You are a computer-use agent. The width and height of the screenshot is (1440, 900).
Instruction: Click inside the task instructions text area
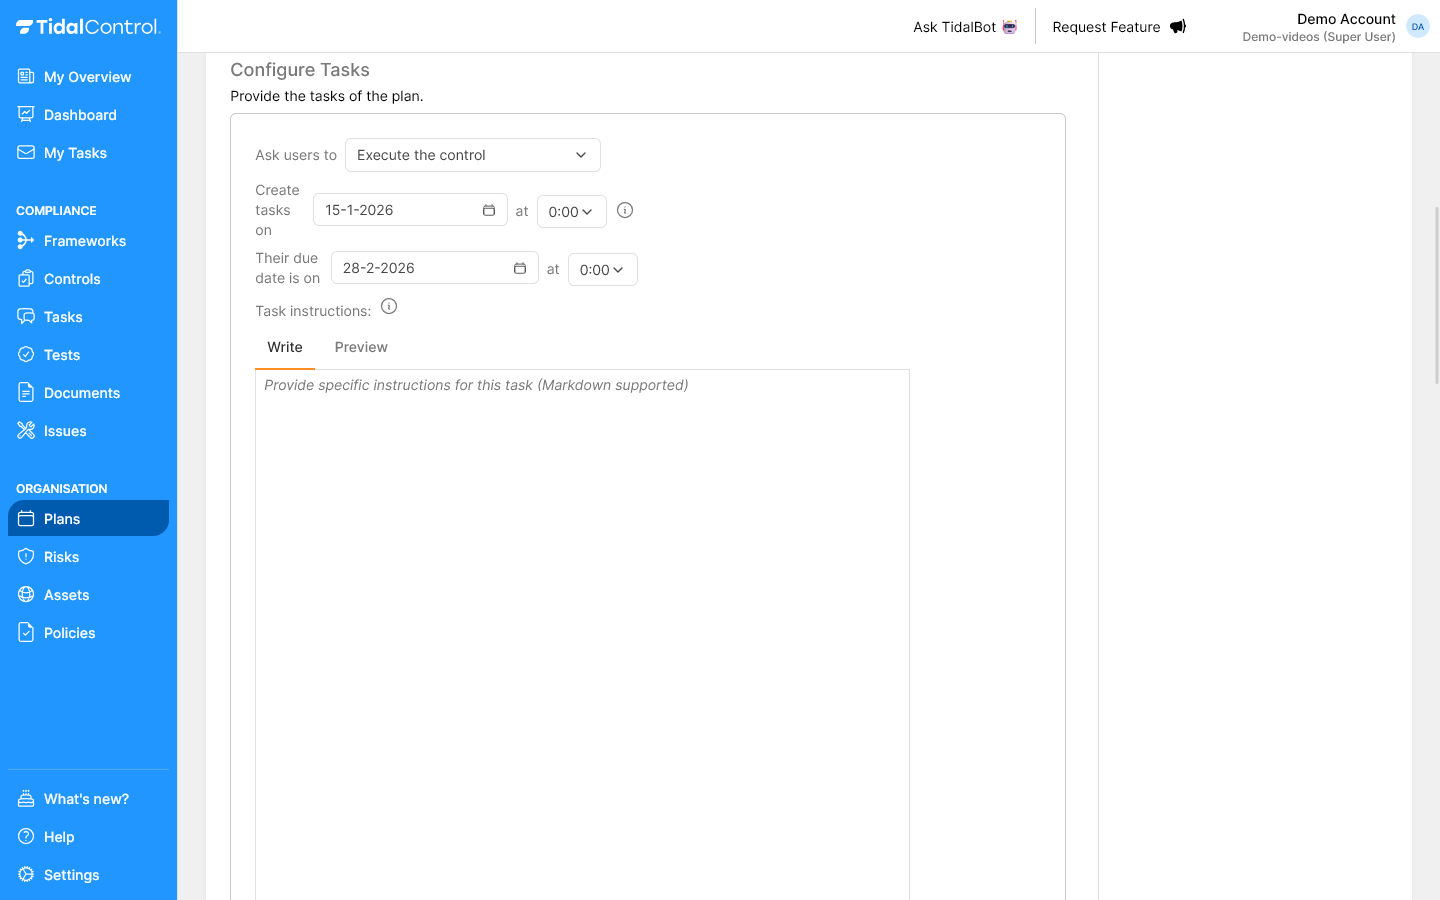pyautogui.click(x=582, y=500)
